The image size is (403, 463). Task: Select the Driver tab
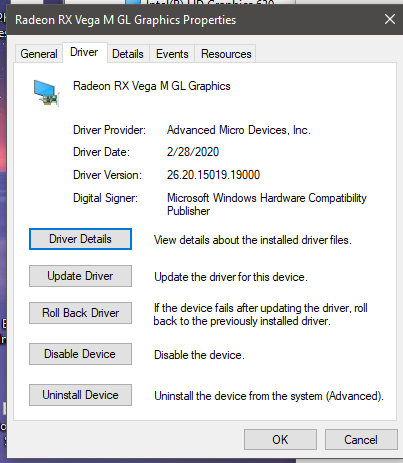click(x=84, y=52)
